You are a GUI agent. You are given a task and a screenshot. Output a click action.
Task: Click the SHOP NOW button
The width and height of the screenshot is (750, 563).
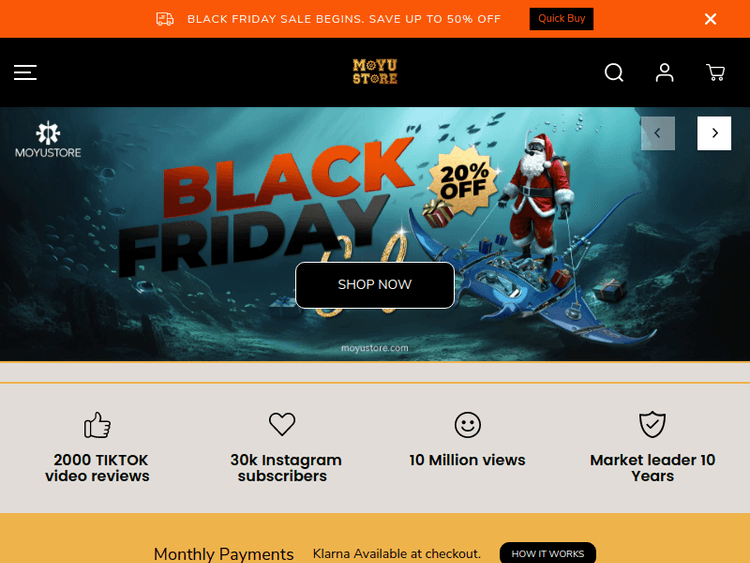point(375,285)
